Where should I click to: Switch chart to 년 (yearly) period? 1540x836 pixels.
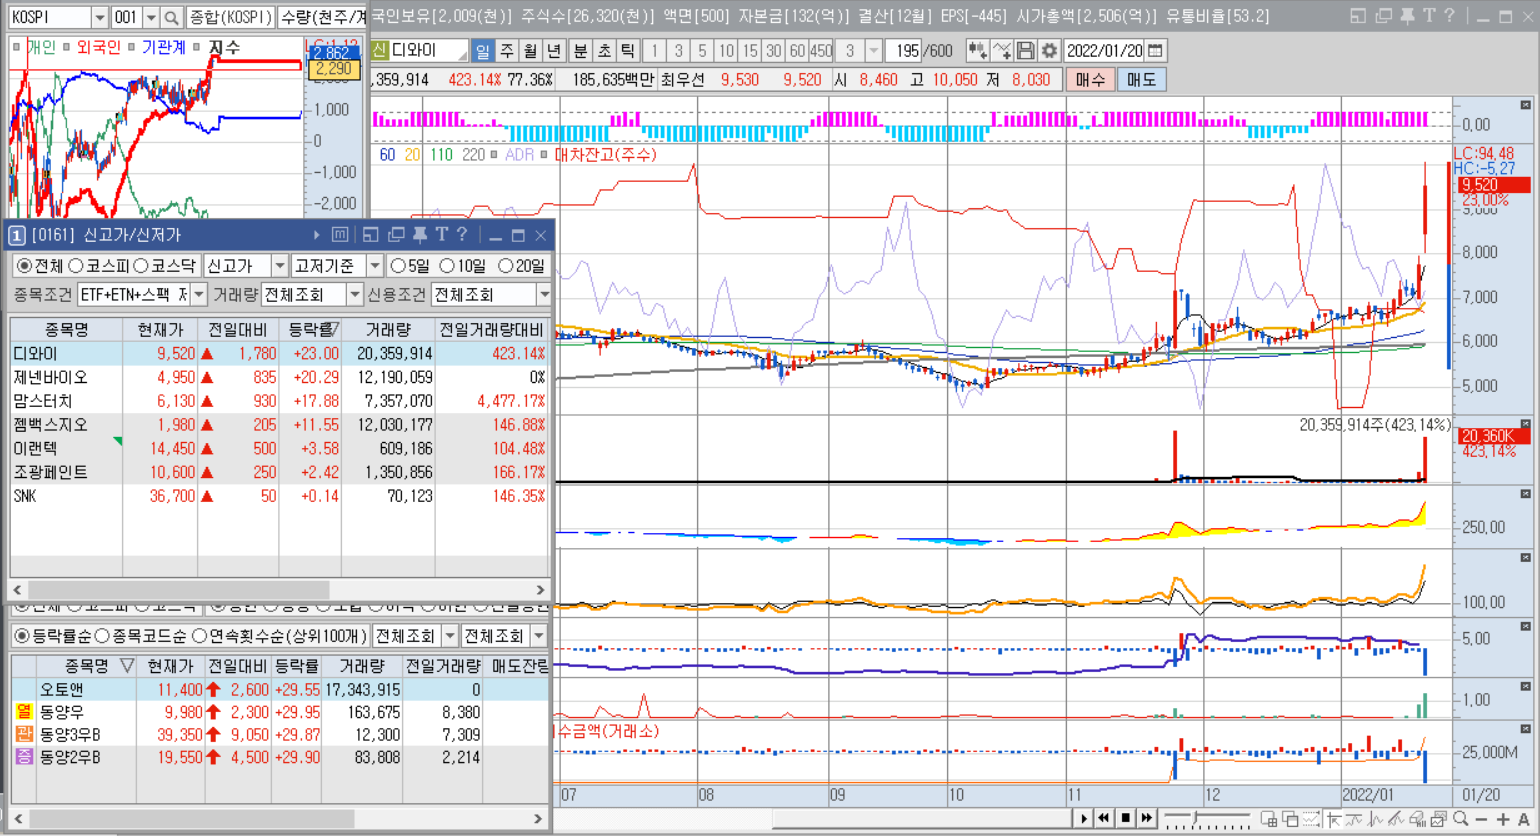pos(555,51)
